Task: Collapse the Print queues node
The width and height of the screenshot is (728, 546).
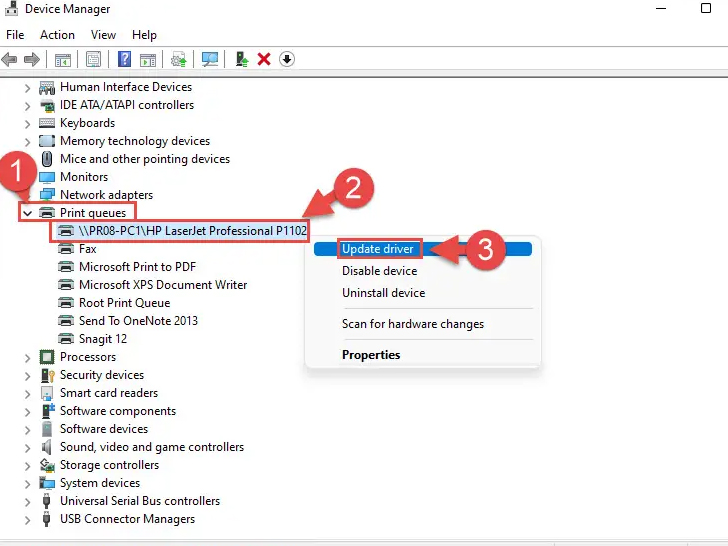Action: [28, 213]
